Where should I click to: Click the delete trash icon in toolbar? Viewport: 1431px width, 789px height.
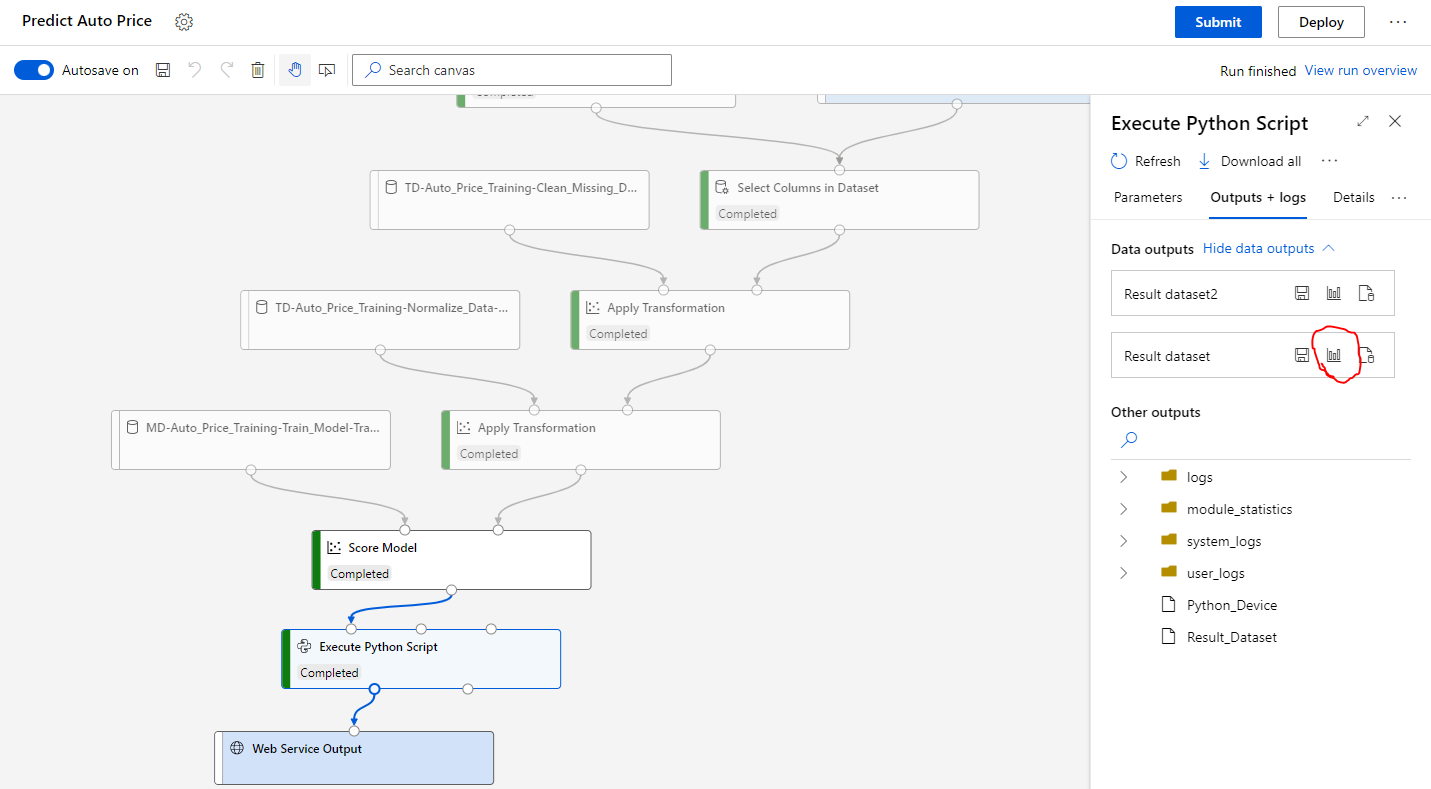(x=258, y=70)
